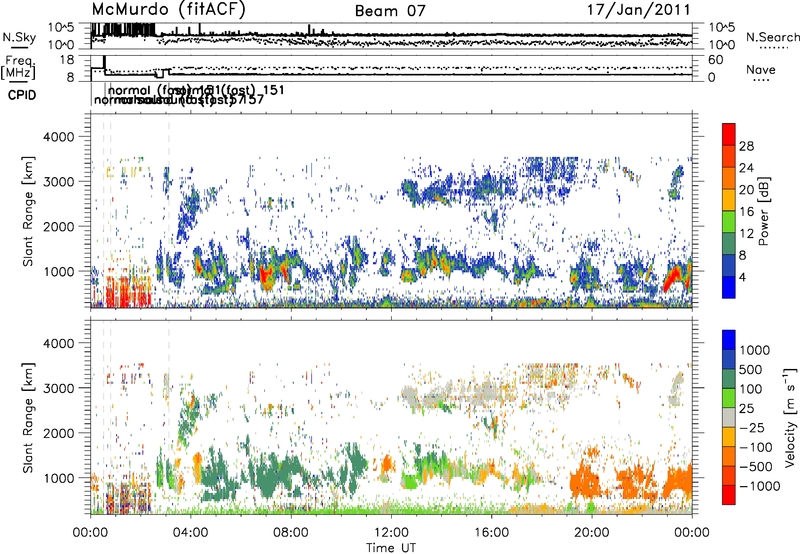Click the 24 label on Power colorbar
The image size is (800, 554).
pos(746,168)
